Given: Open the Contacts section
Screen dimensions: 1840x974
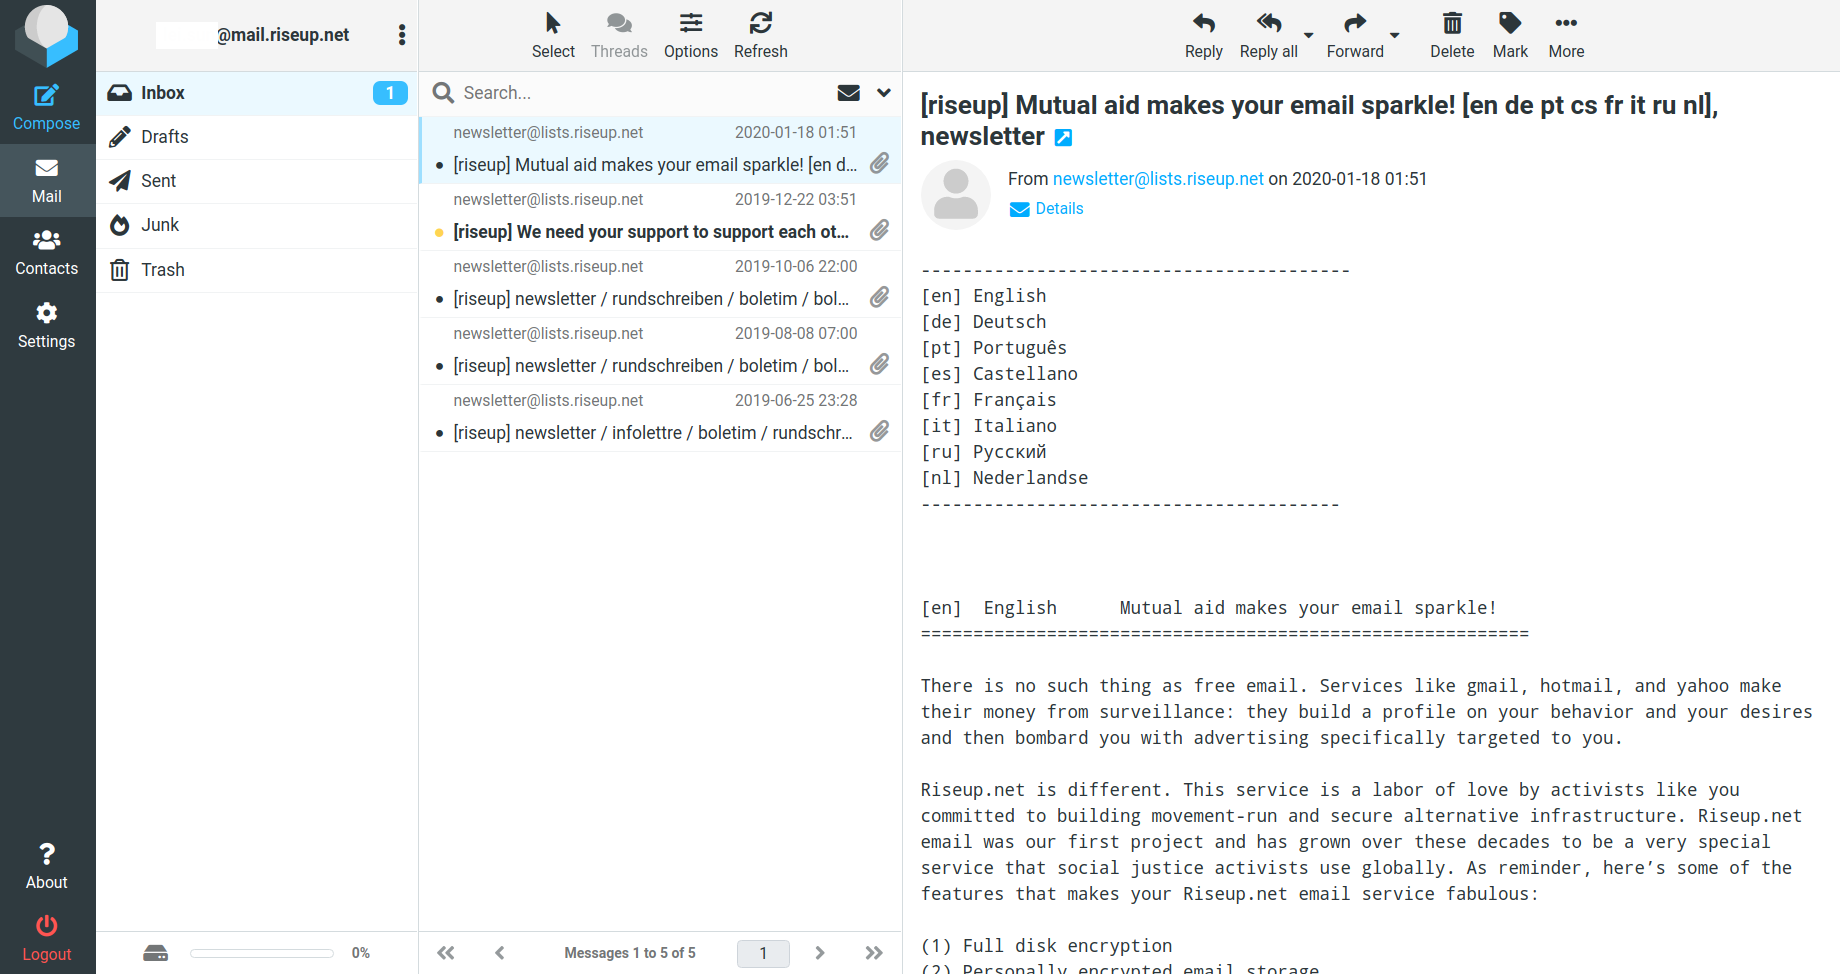Looking at the screenshot, I should click(x=47, y=253).
